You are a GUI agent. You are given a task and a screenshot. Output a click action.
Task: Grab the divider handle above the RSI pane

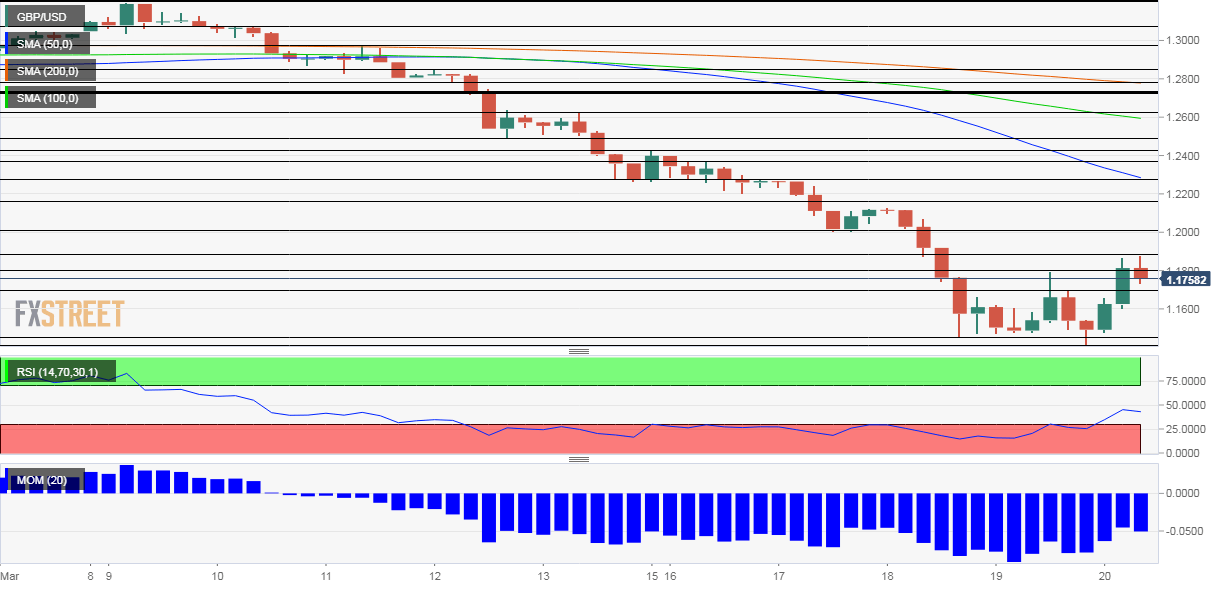579,352
